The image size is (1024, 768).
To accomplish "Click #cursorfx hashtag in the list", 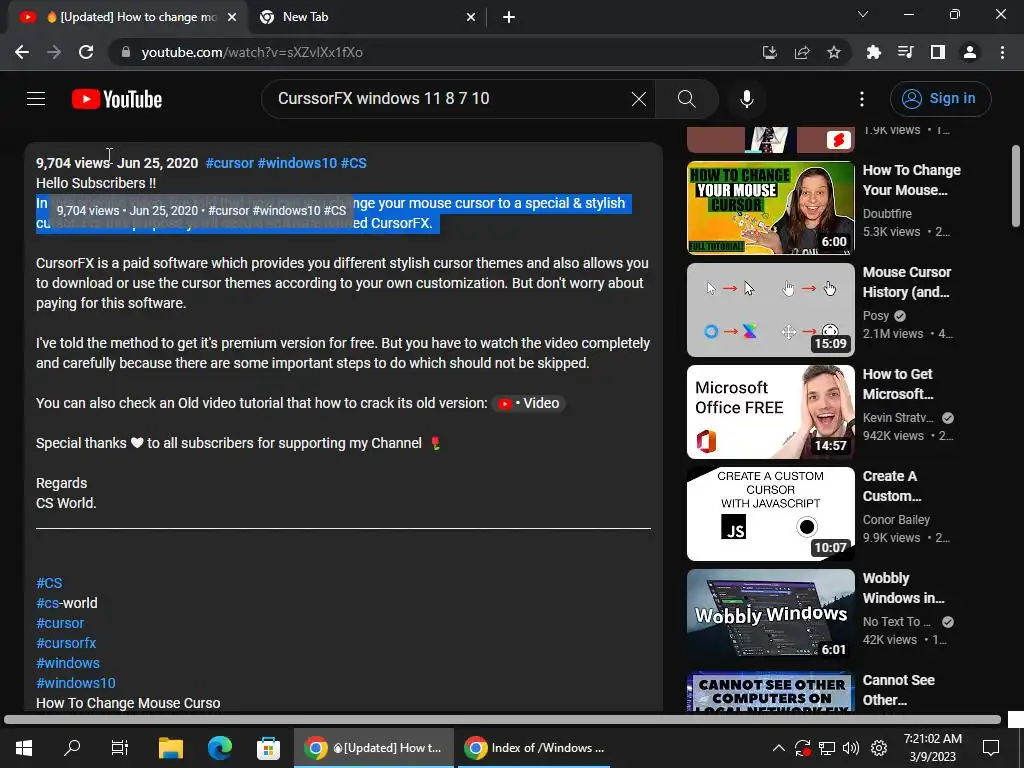I will tap(66, 643).
